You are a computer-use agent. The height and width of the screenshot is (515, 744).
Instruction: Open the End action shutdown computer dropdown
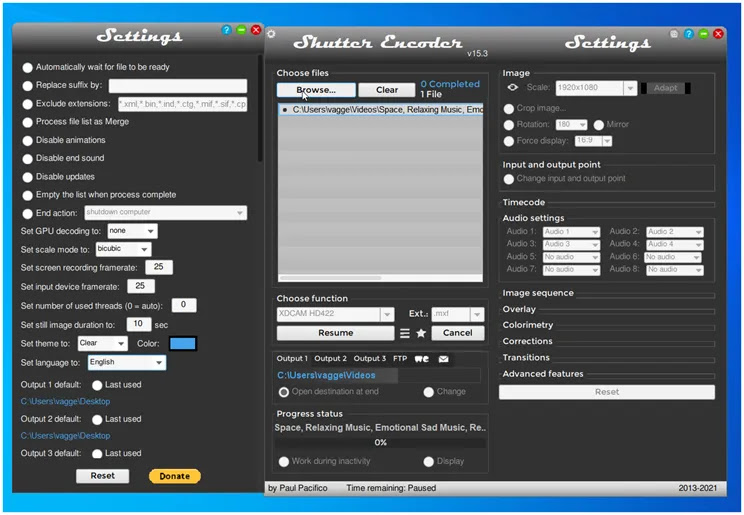tap(166, 213)
